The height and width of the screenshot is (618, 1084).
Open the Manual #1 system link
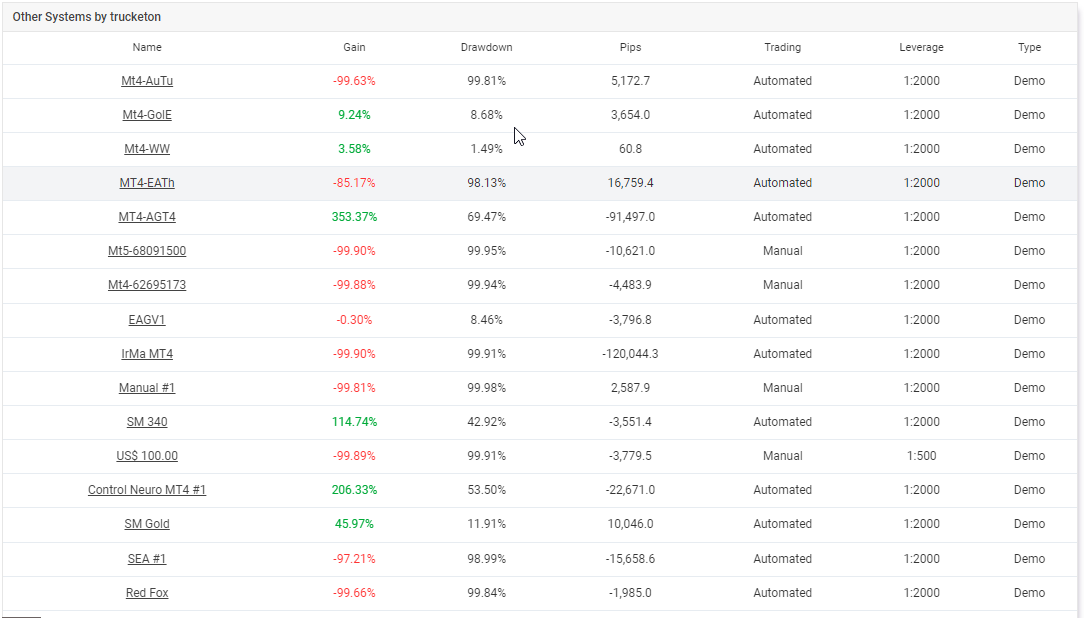point(147,387)
